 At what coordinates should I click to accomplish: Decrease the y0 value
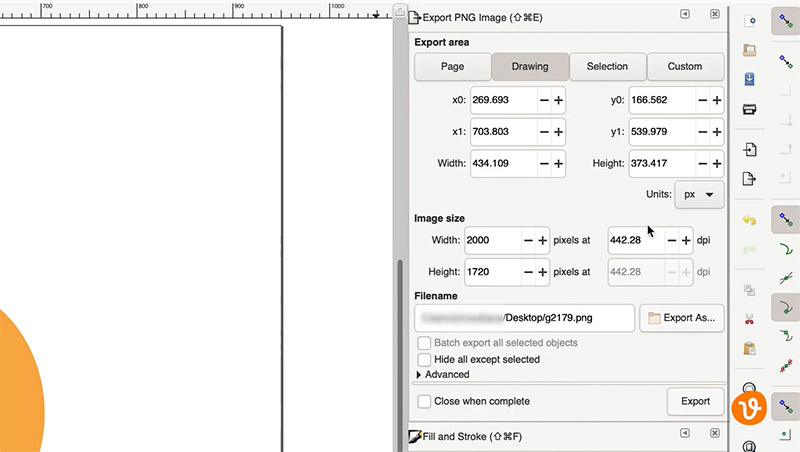click(x=703, y=100)
